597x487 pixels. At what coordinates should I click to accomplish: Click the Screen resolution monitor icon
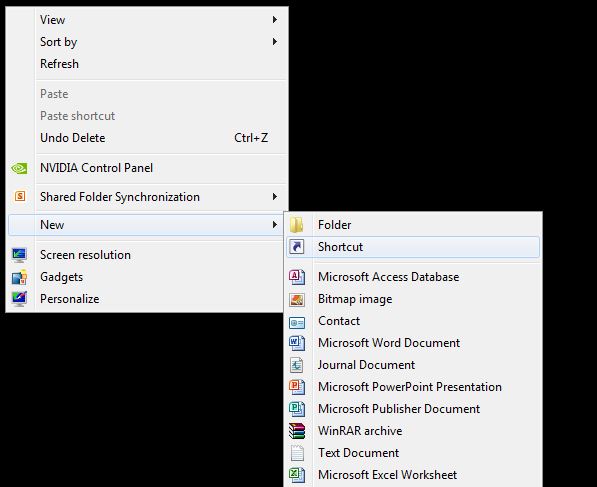coord(19,255)
